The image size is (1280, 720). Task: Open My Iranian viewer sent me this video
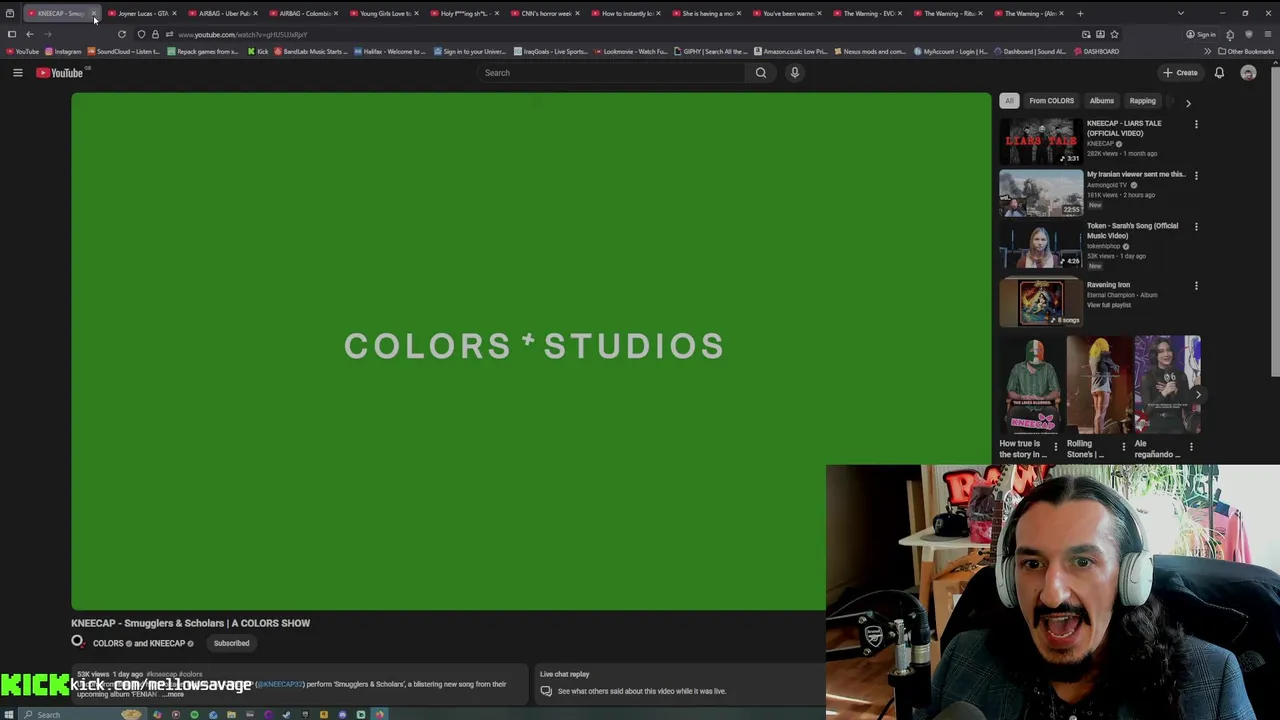point(1041,192)
